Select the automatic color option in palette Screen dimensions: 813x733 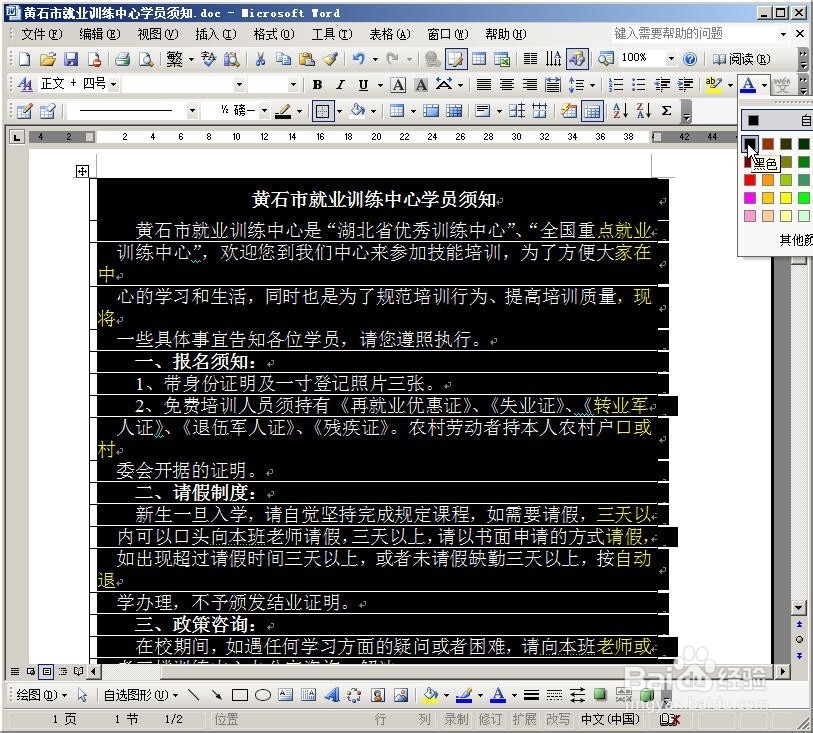pyautogui.click(x=777, y=120)
